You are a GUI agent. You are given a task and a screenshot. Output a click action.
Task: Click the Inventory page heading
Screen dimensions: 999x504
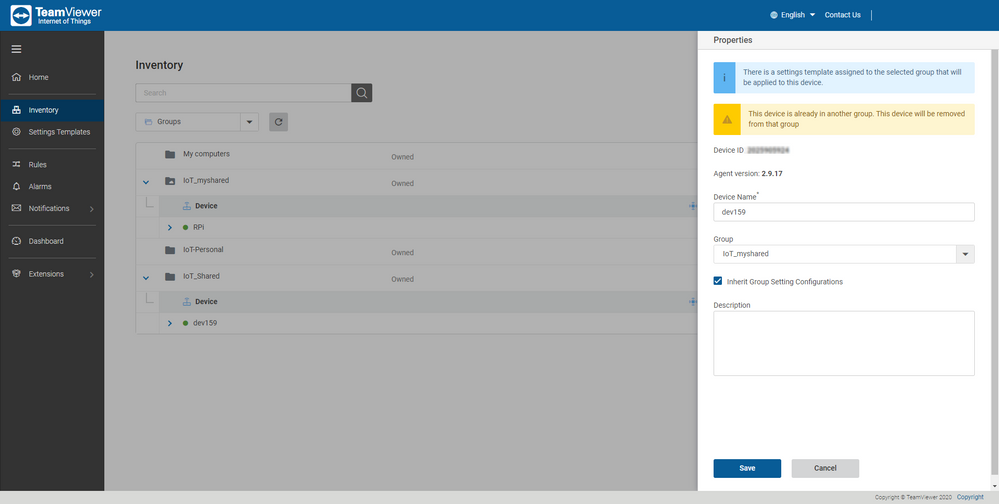point(159,65)
